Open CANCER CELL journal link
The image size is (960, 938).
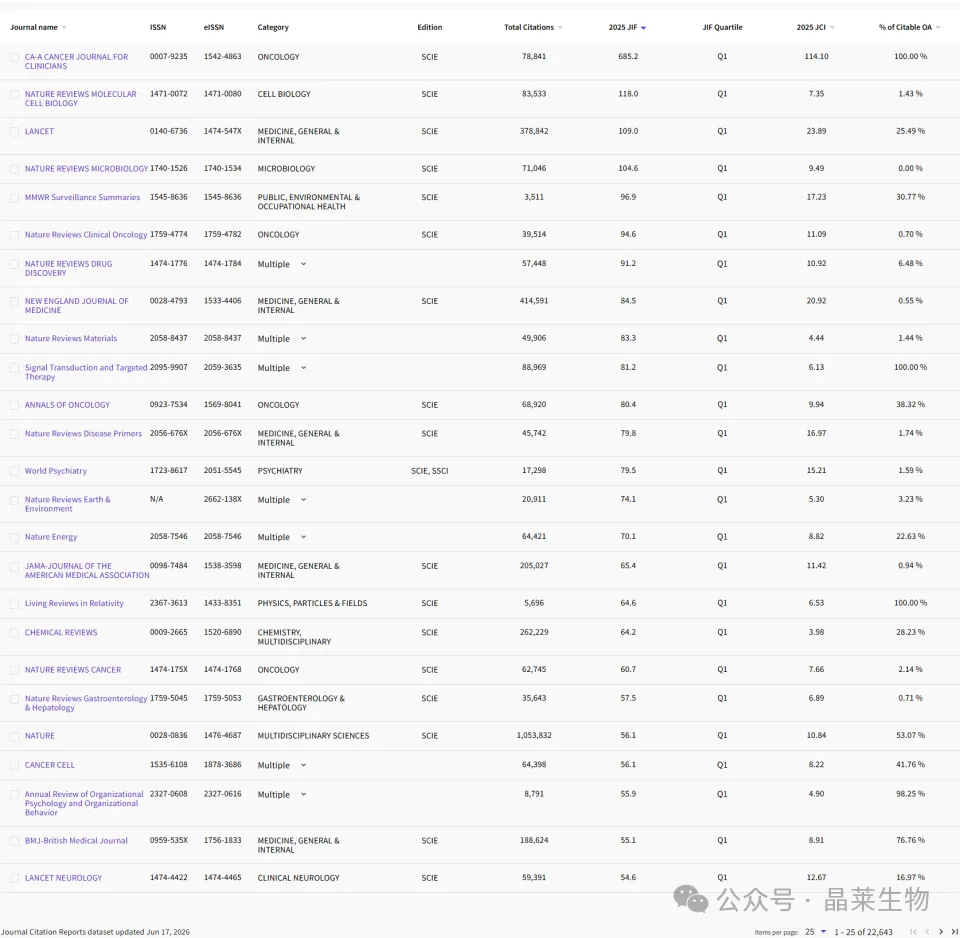coord(50,765)
